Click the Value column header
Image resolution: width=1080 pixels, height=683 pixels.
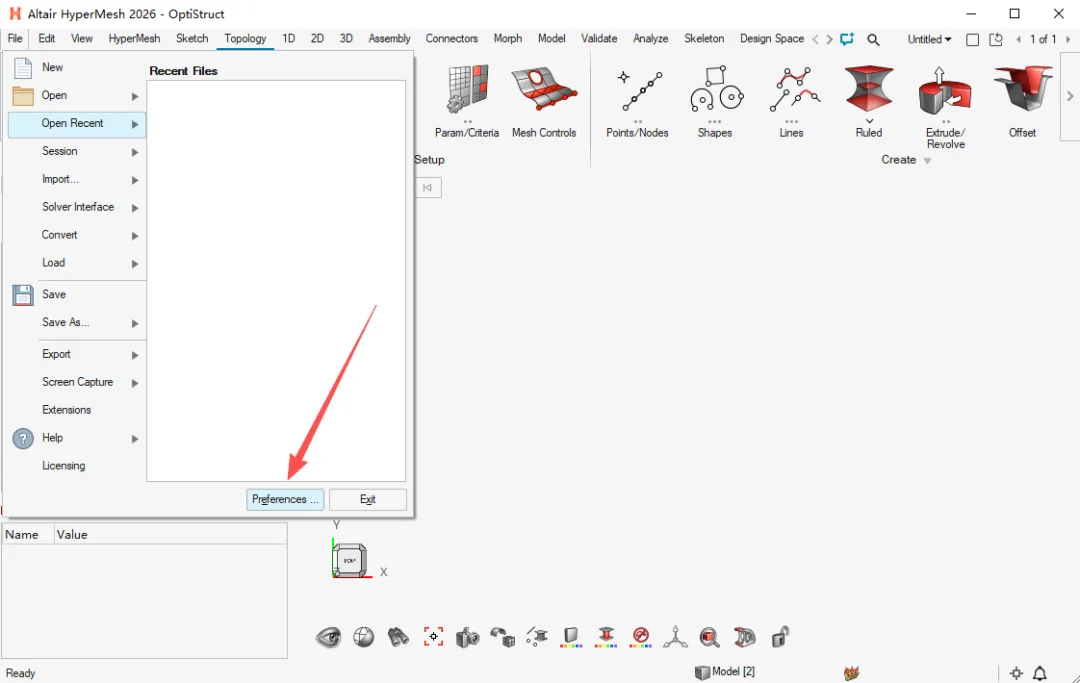(170, 534)
